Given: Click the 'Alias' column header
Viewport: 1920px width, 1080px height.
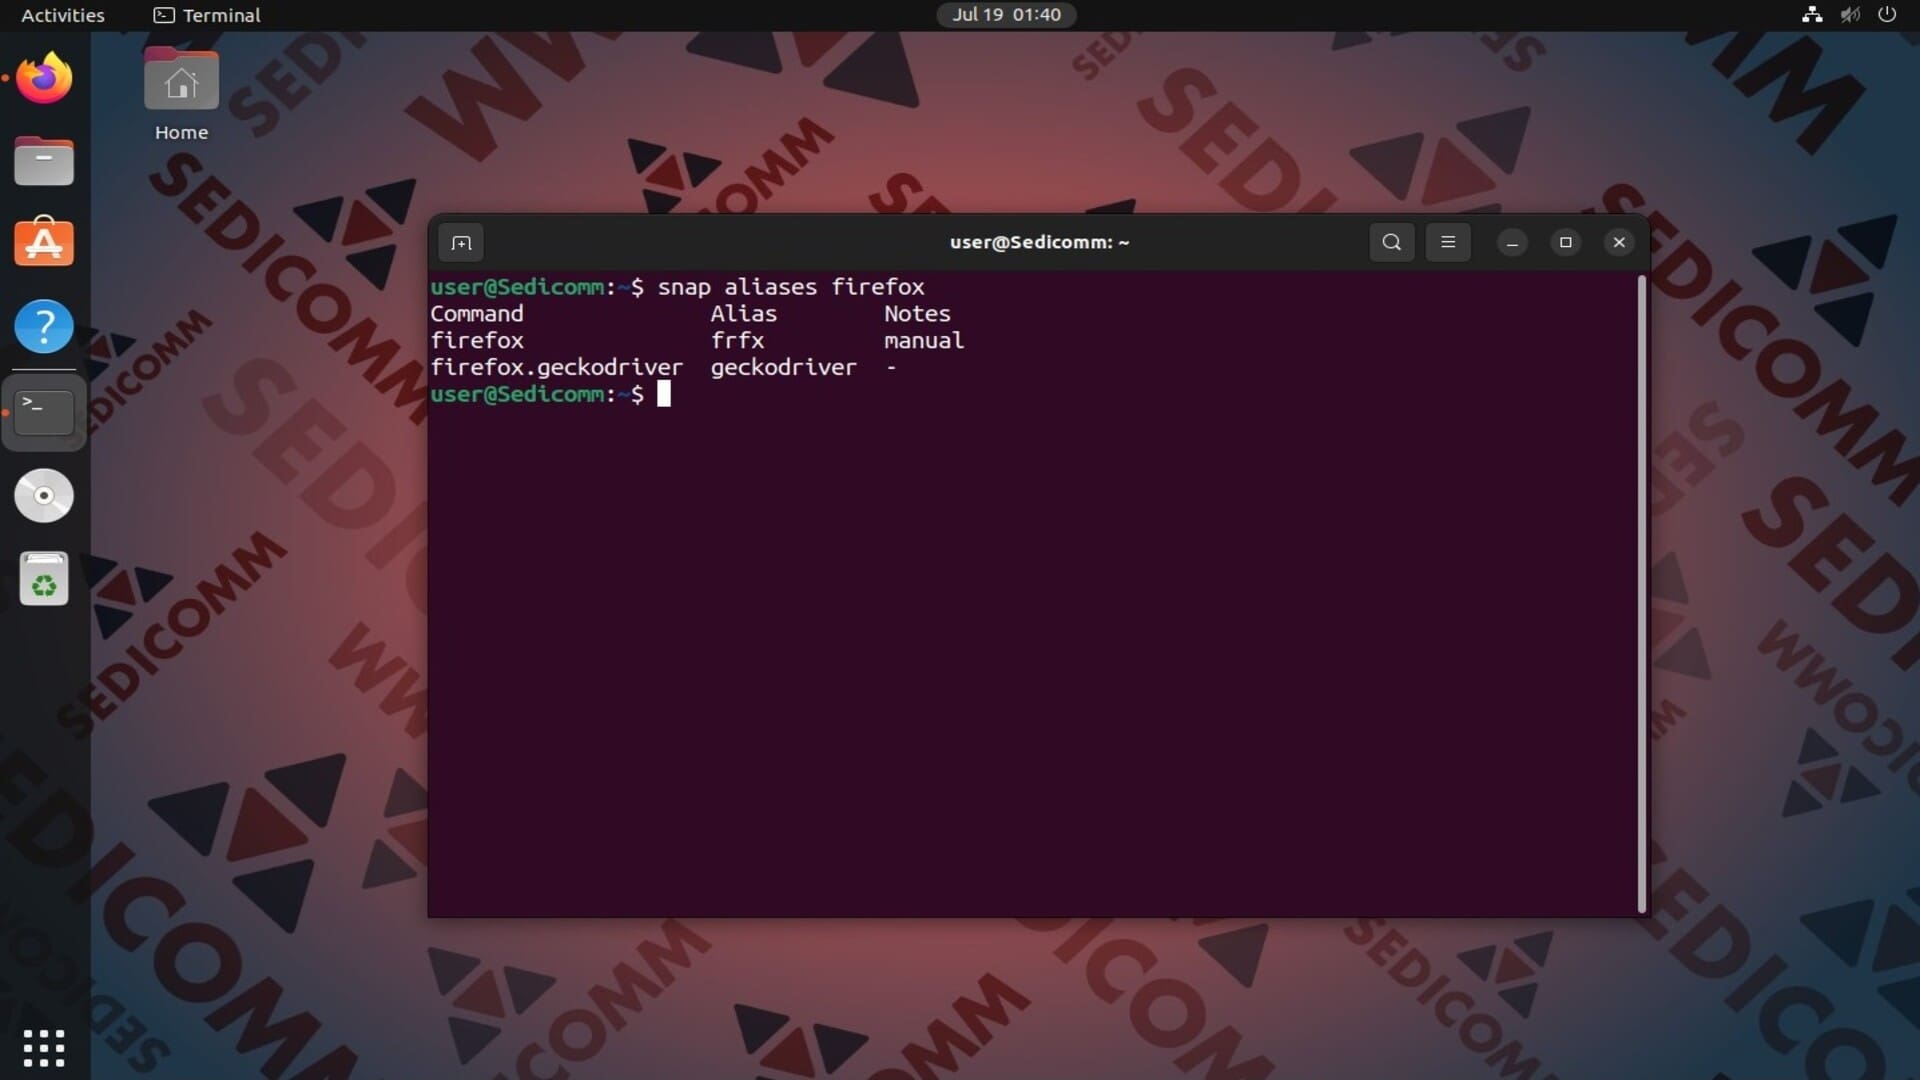Looking at the screenshot, I should (743, 314).
